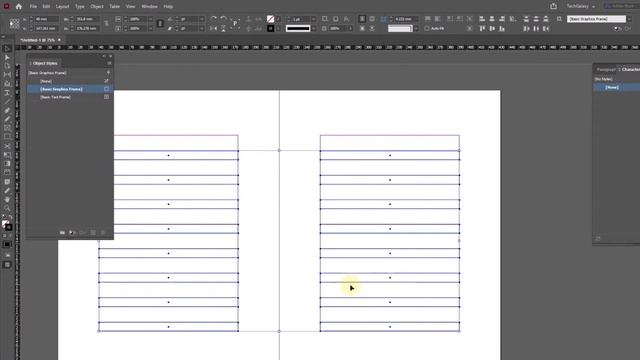Screen dimensions: 640x360
Task: Select the Direct Selection tool
Action: 7,58
